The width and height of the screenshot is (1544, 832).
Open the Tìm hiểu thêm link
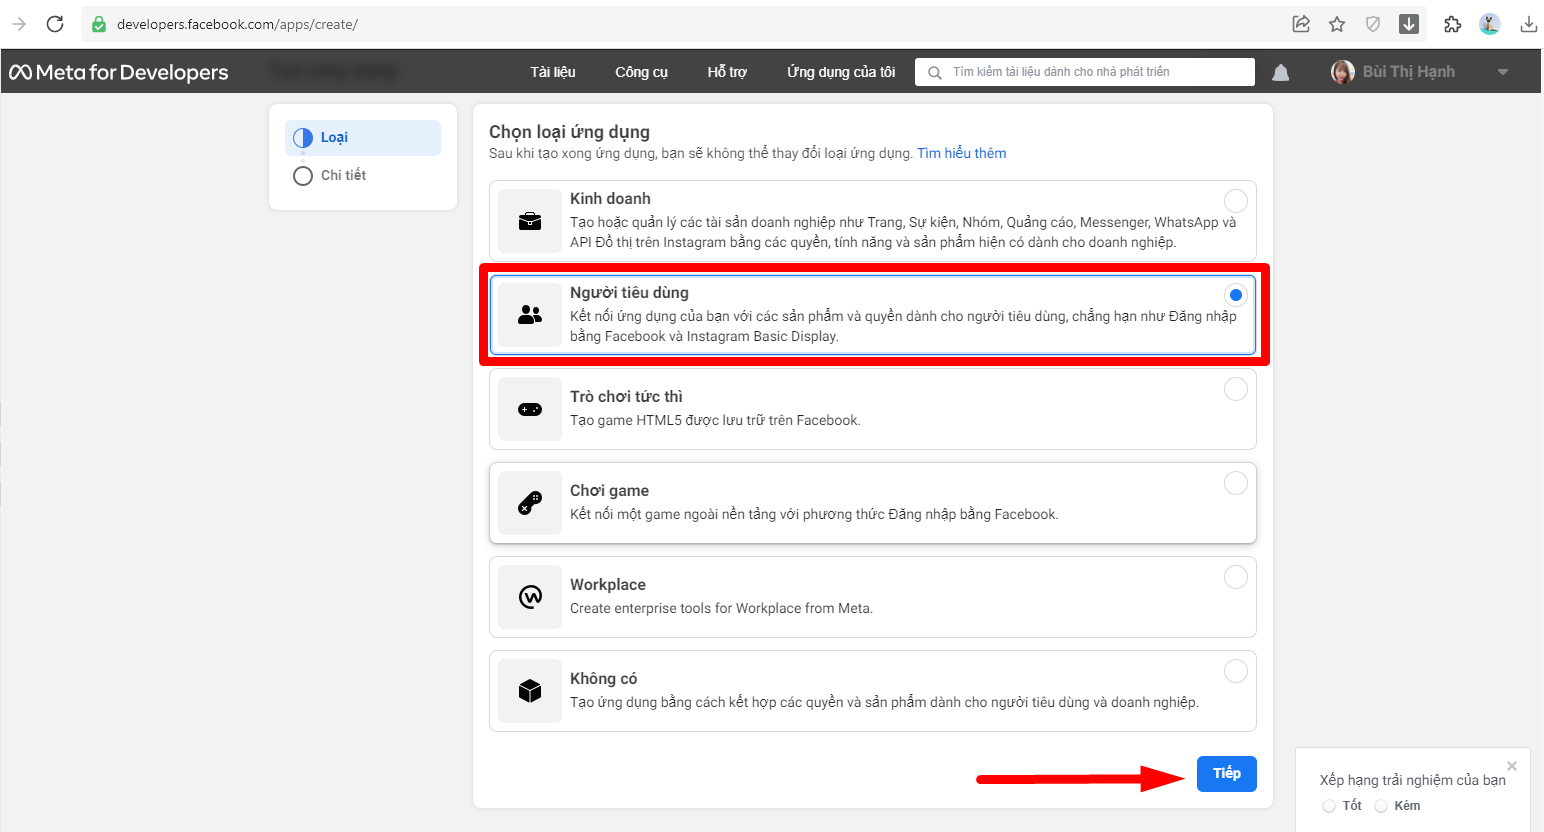[x=961, y=153]
